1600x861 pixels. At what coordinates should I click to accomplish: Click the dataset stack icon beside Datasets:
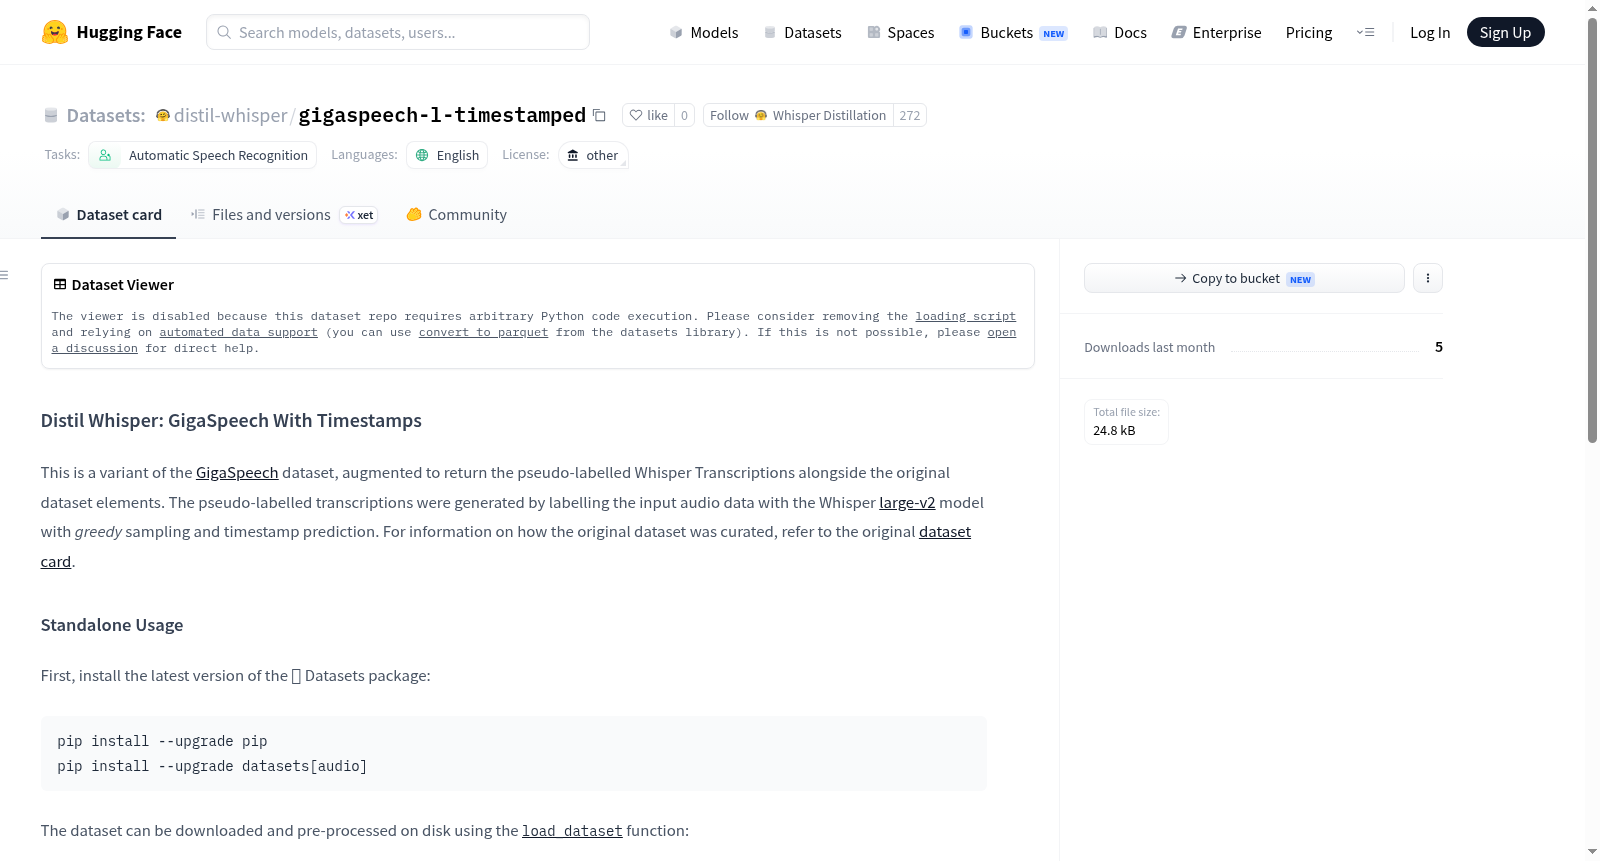pos(51,116)
